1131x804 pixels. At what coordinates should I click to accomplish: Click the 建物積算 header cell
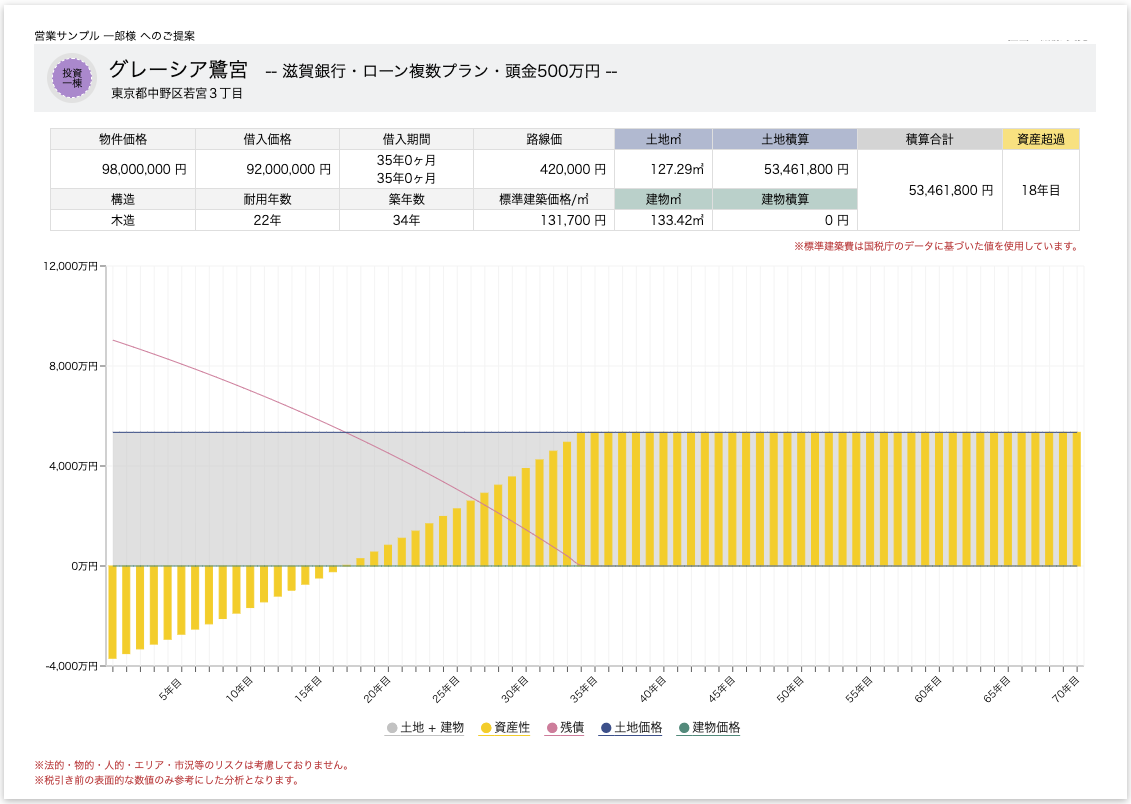pos(785,199)
